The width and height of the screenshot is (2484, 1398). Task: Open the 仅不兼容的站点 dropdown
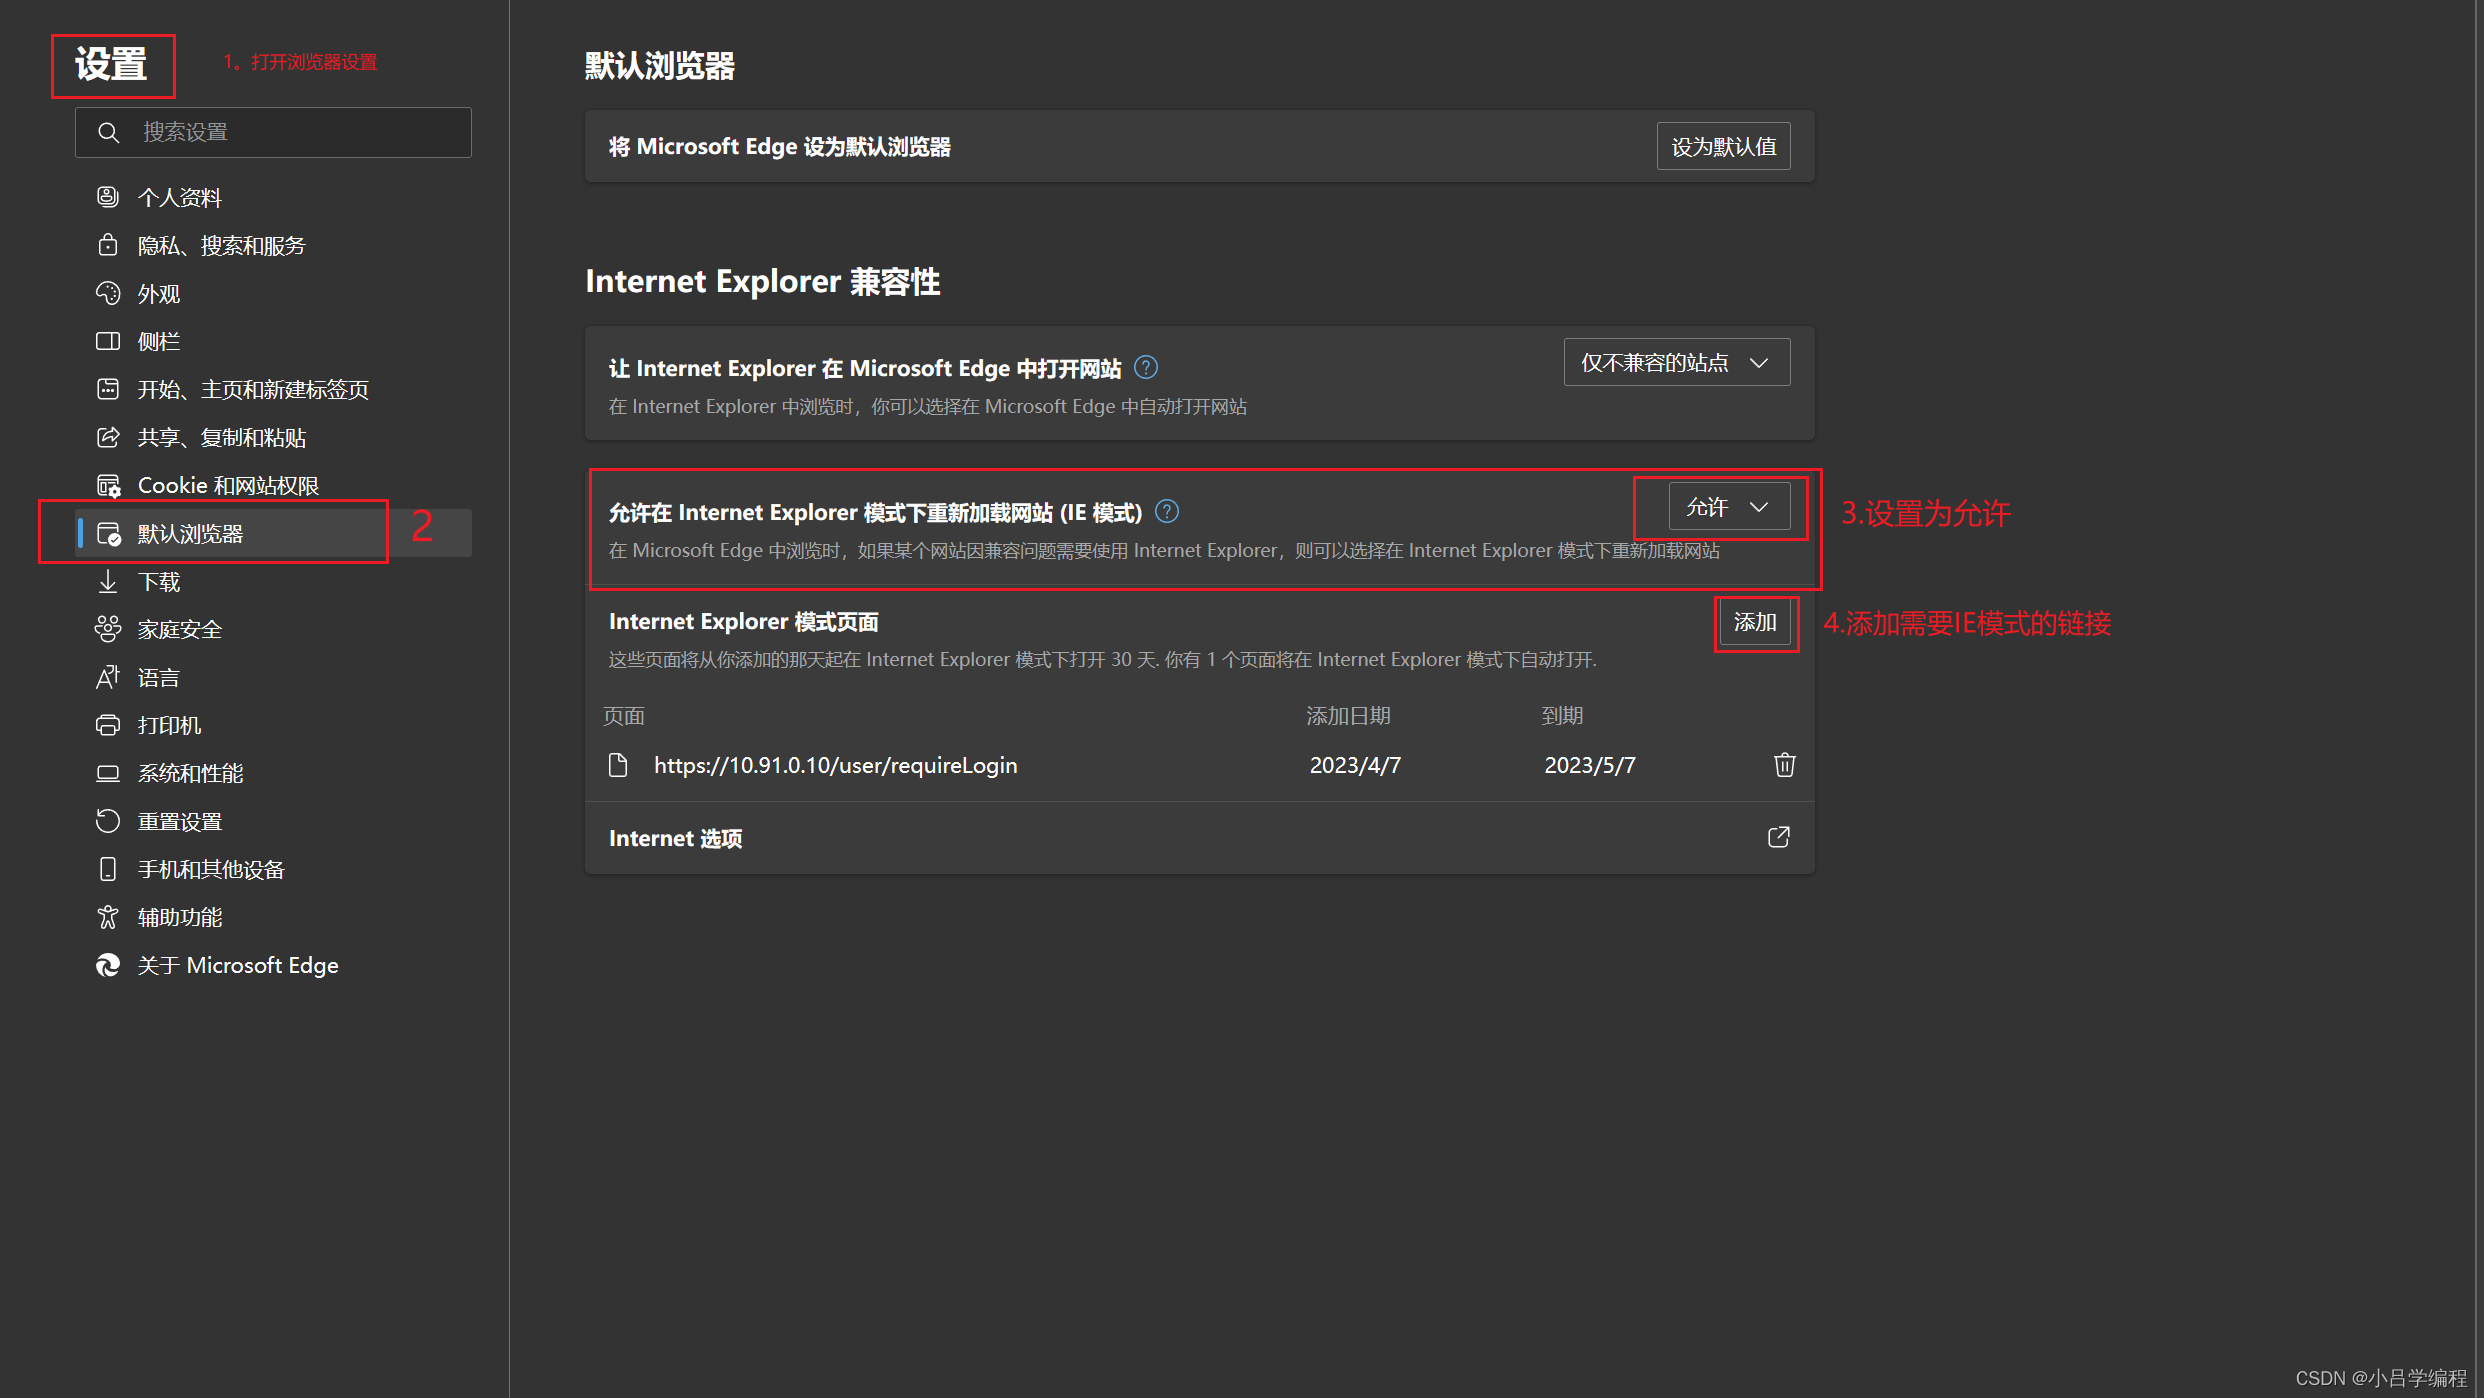pos(1675,362)
